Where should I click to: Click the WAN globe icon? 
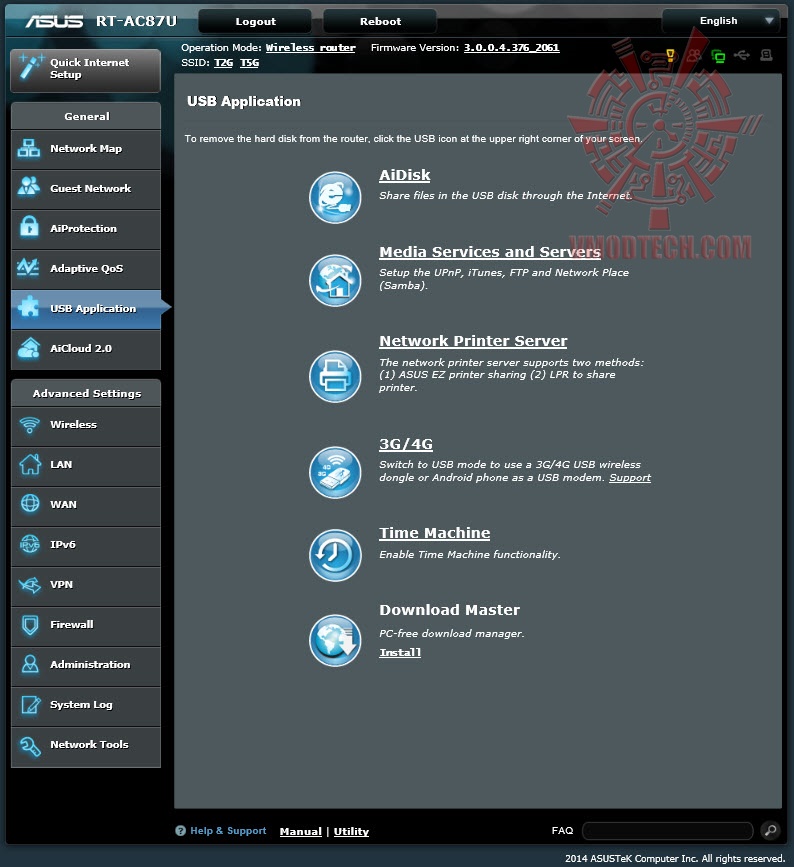(30, 504)
